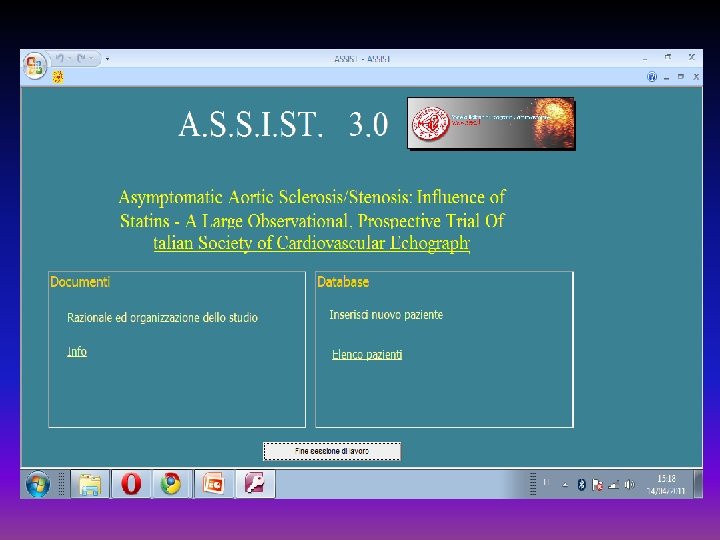
Task: Open the Office button menu
Action: click(35, 65)
